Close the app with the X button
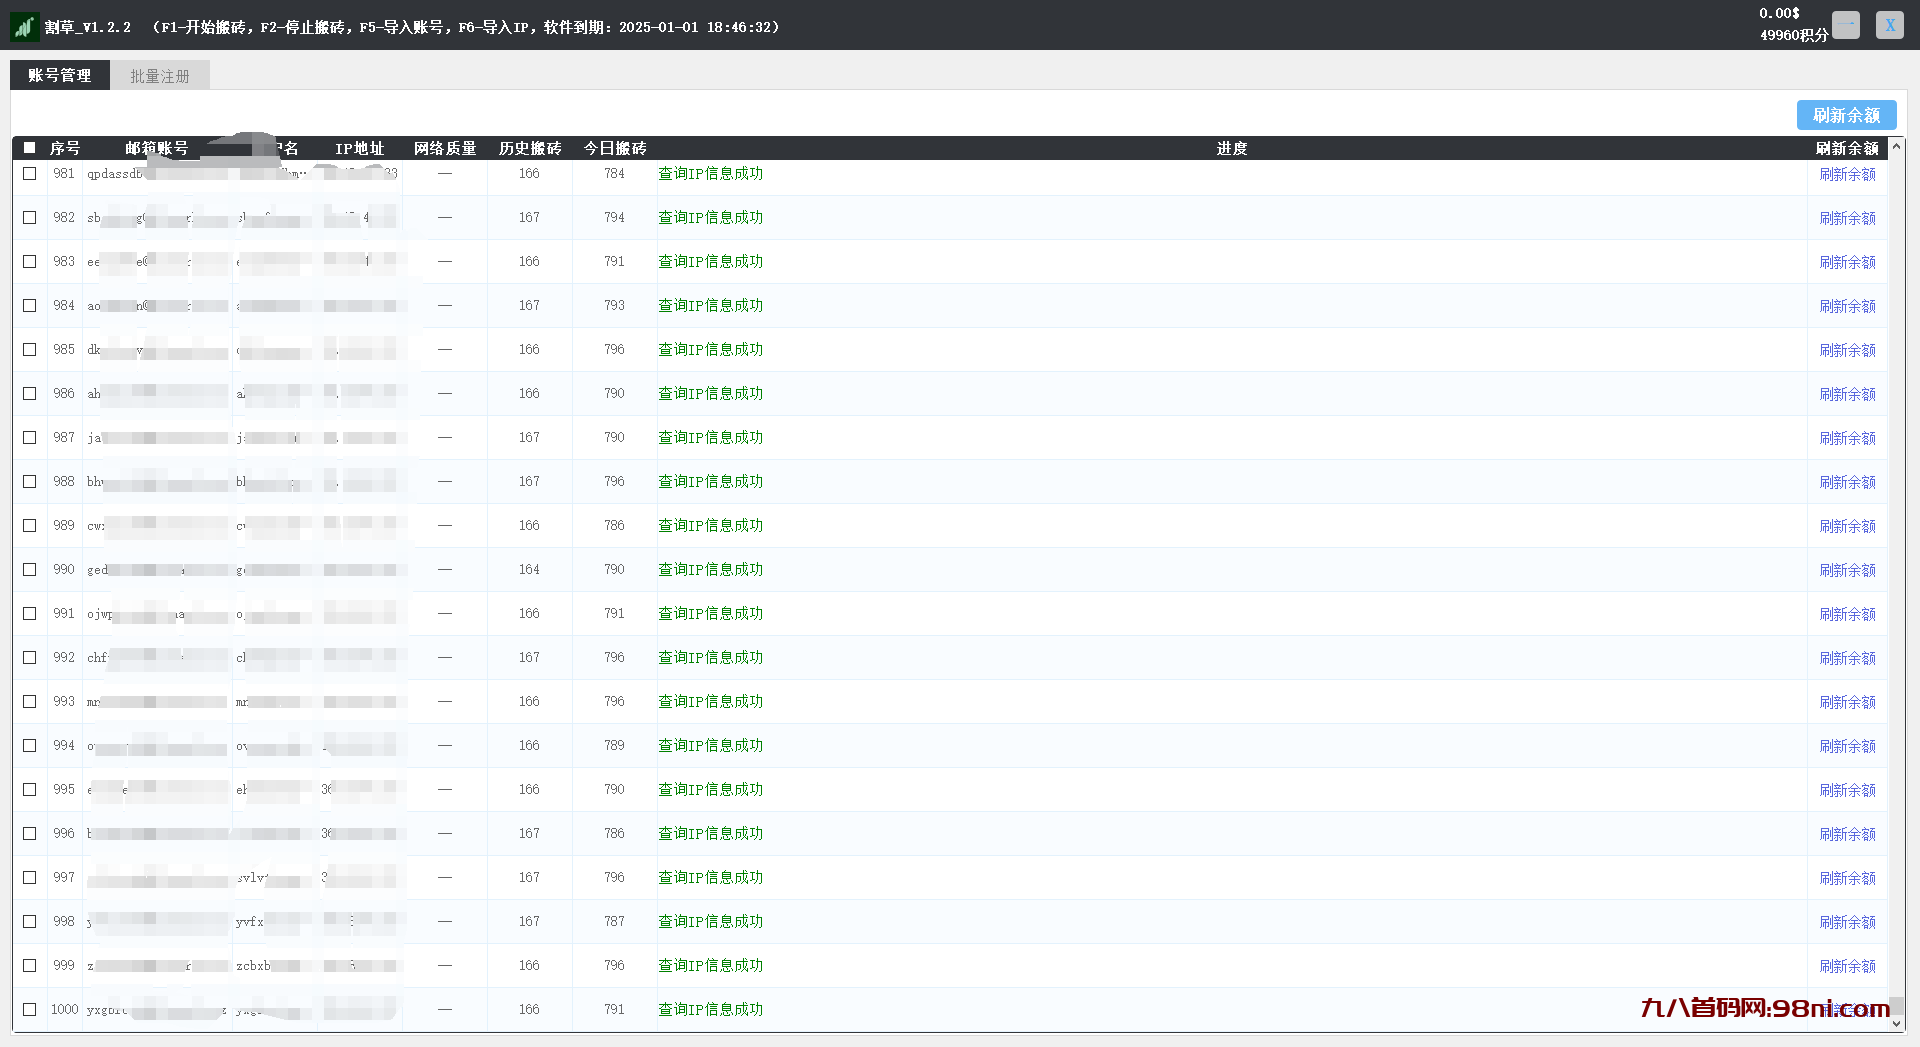 1889,25
